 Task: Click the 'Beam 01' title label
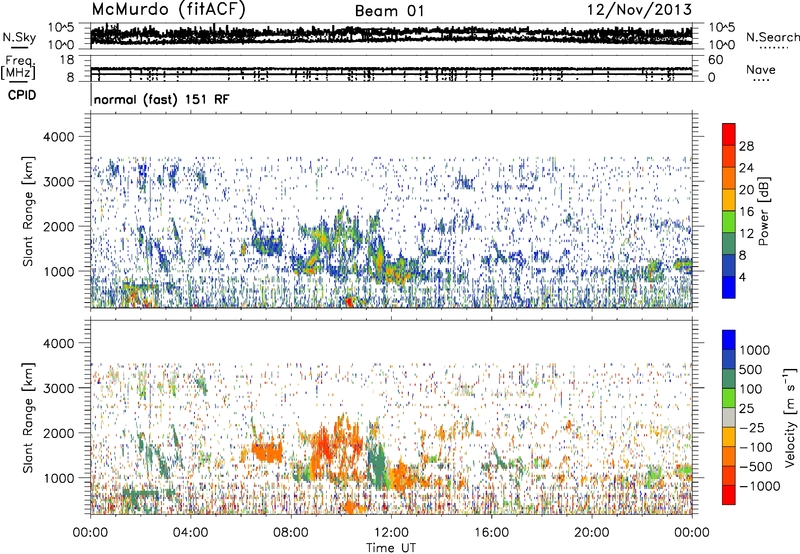pos(390,11)
